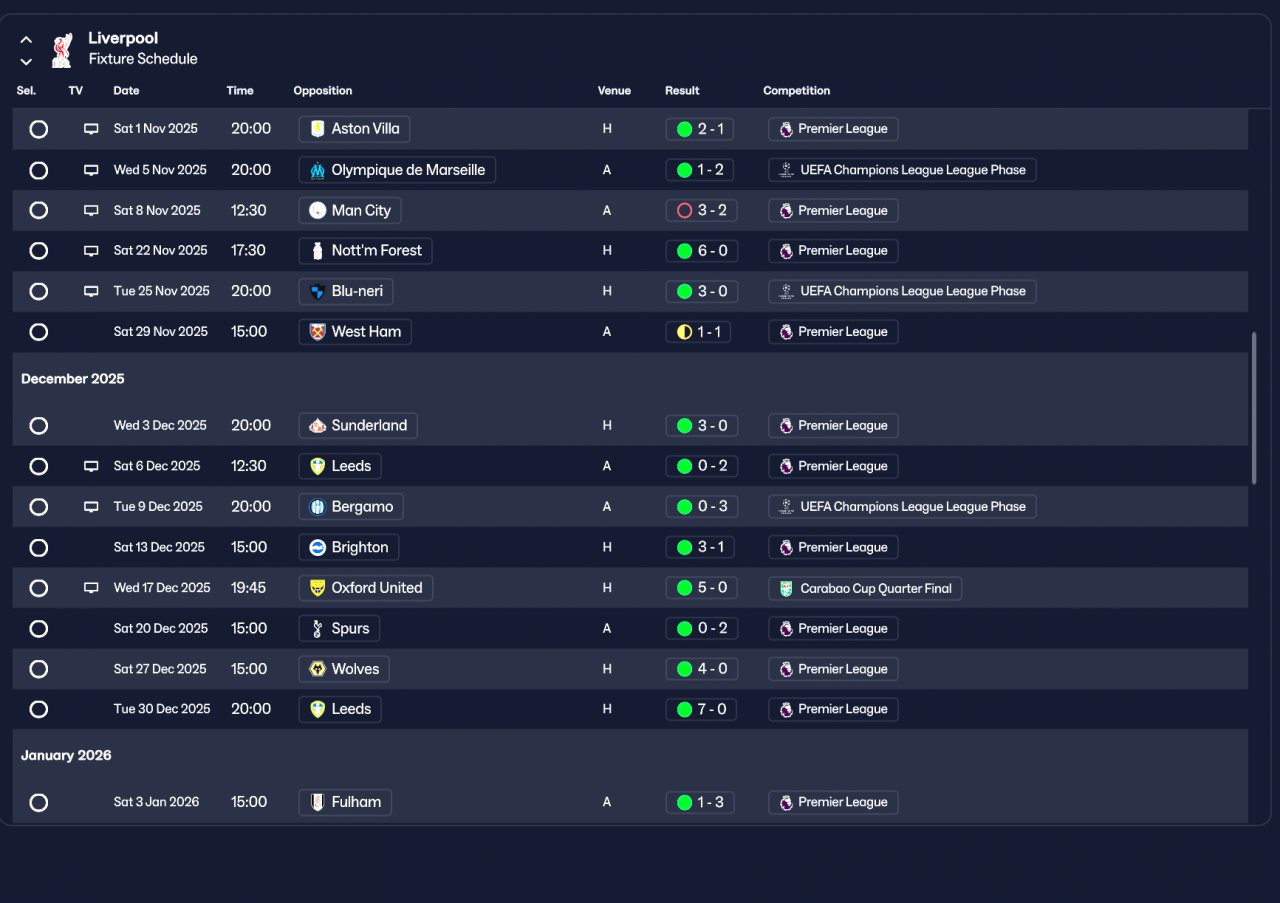Screen dimensions: 1280x903
Task: Select the Sunderland fixture radio button
Action: [38, 426]
